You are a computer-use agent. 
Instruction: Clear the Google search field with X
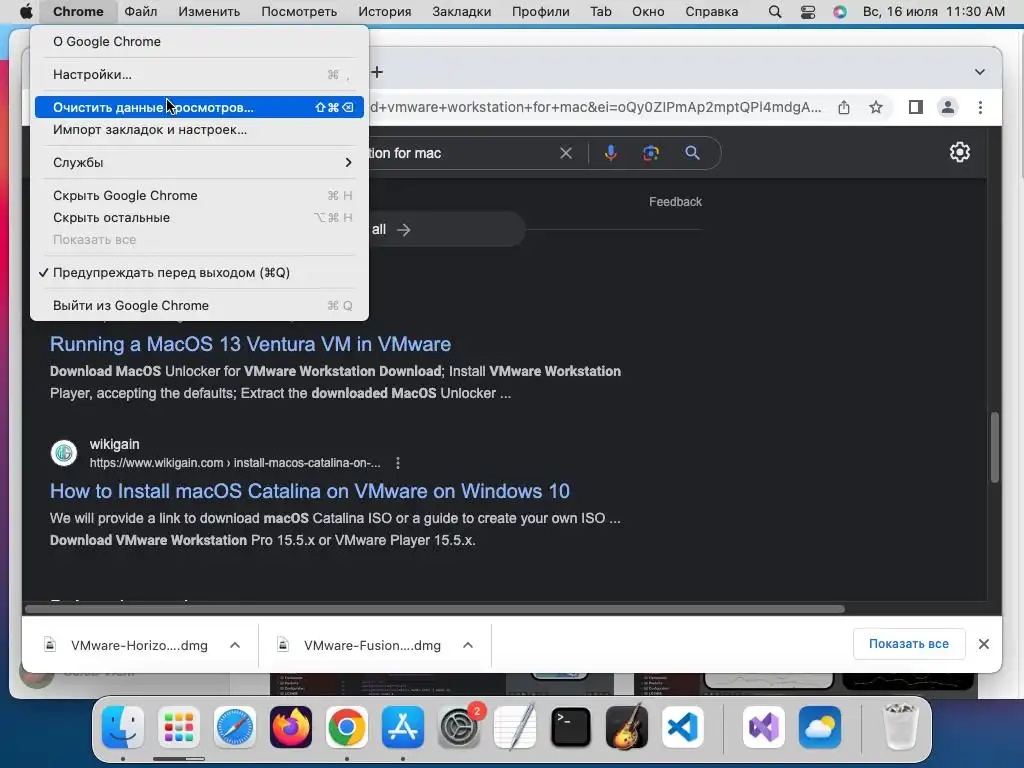[566, 153]
